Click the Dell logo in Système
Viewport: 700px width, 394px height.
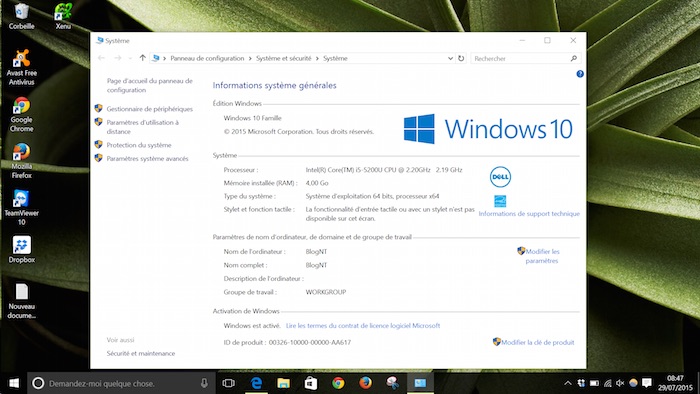[500, 177]
